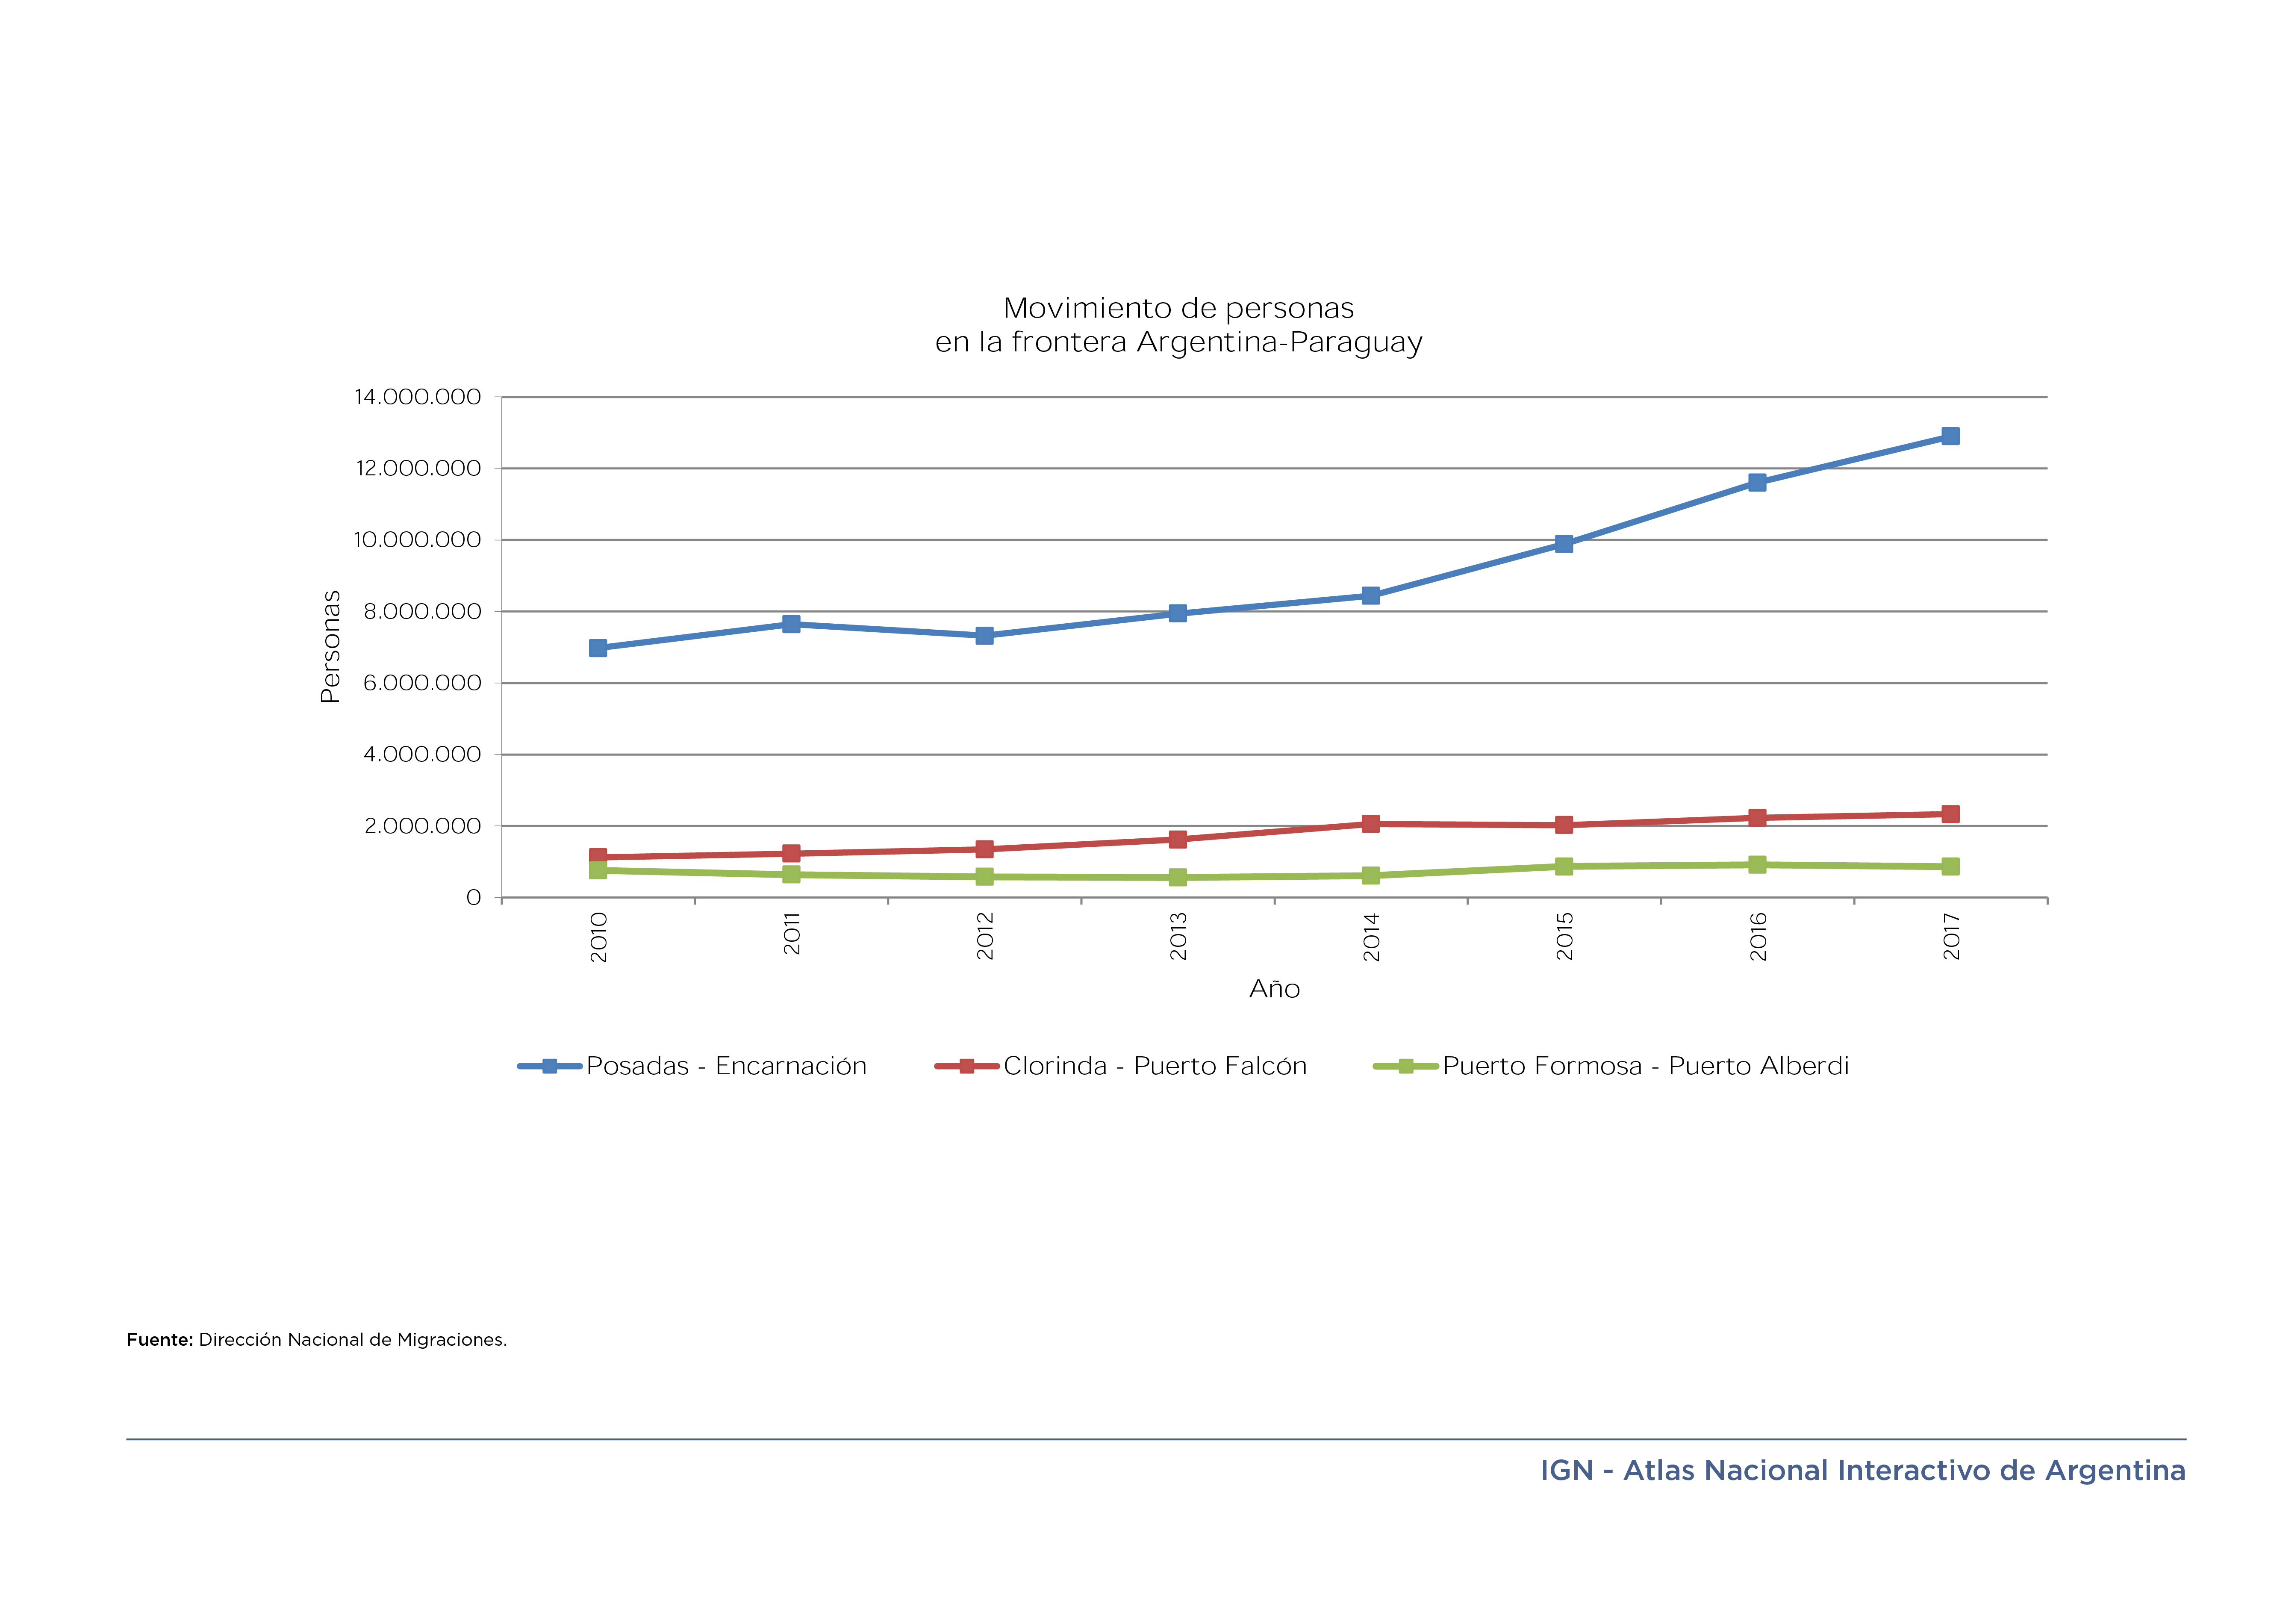Click the blue Posadas data point for 2012
Screen dimensions: 2271x1624
tap(984, 636)
